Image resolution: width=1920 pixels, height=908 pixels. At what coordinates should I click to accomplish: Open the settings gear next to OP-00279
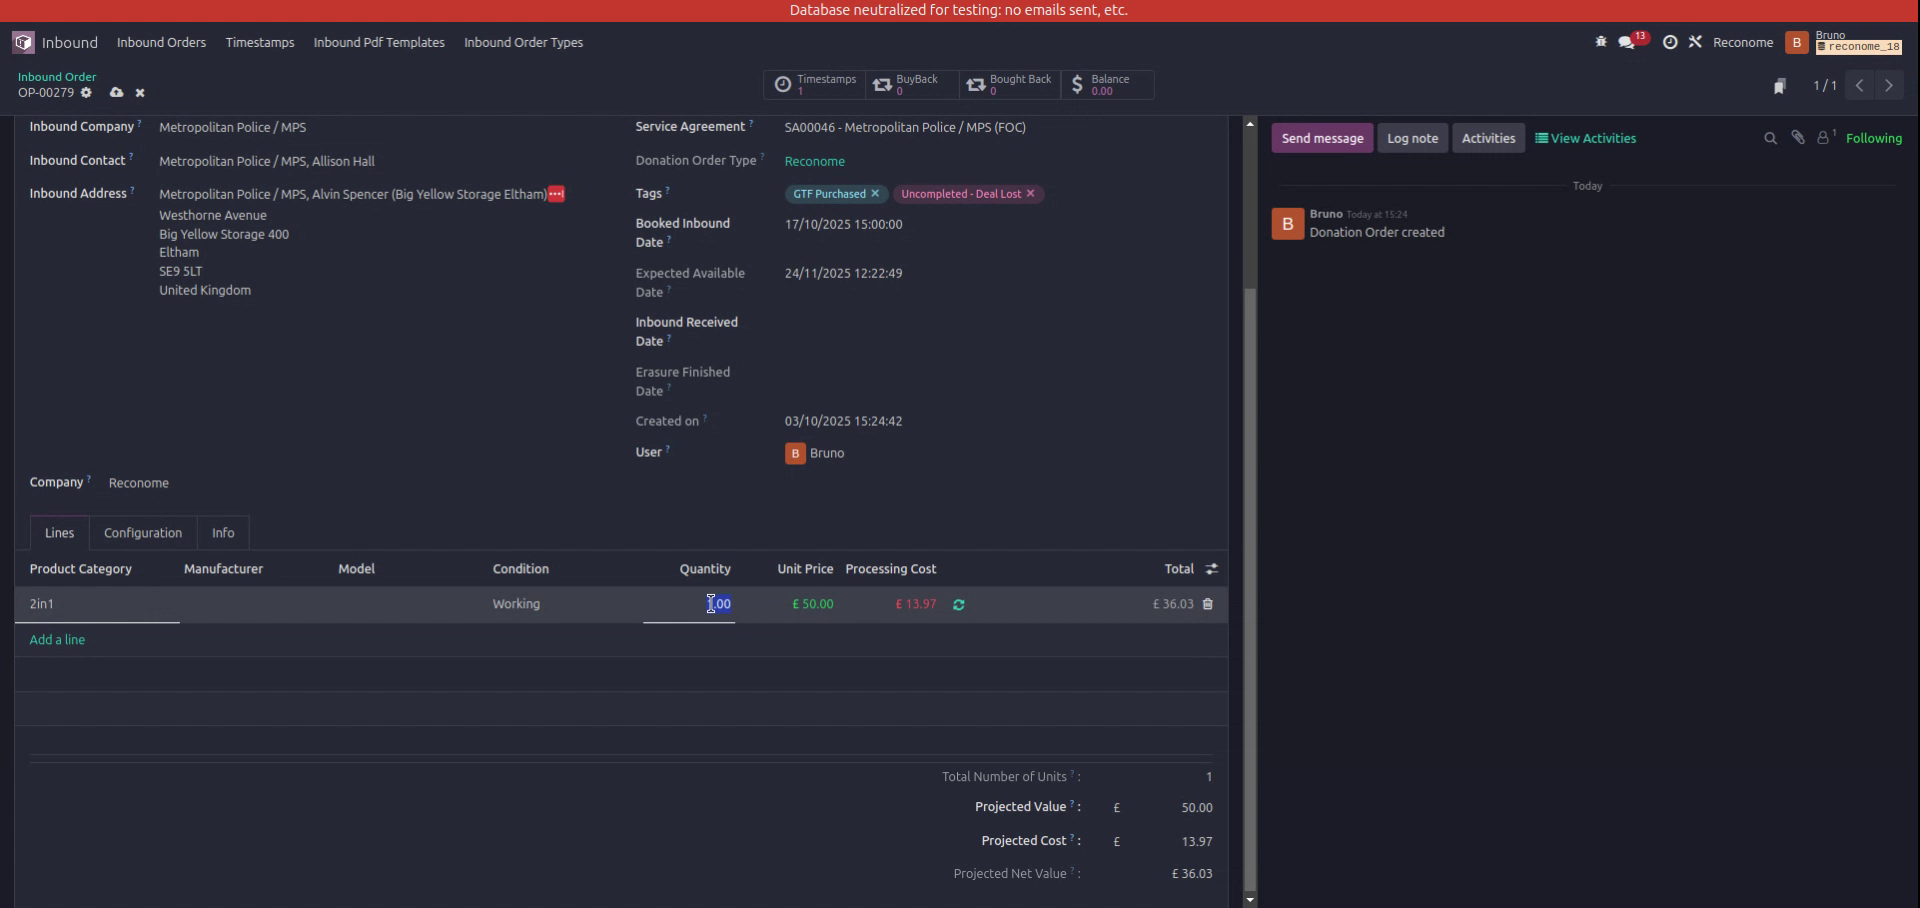pyautogui.click(x=87, y=92)
